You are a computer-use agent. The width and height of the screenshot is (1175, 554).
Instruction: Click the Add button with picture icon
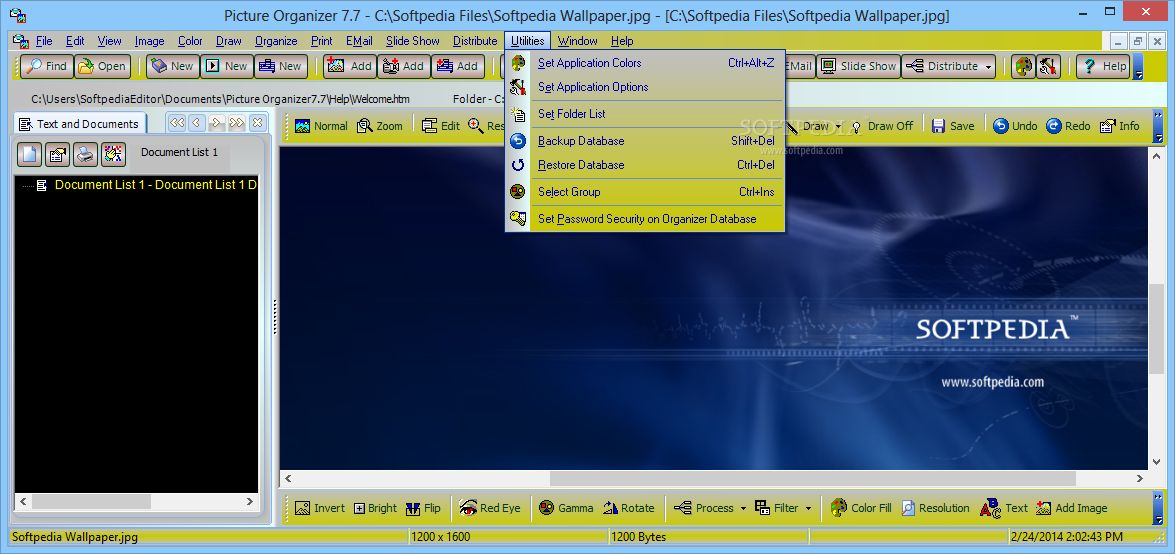point(350,66)
